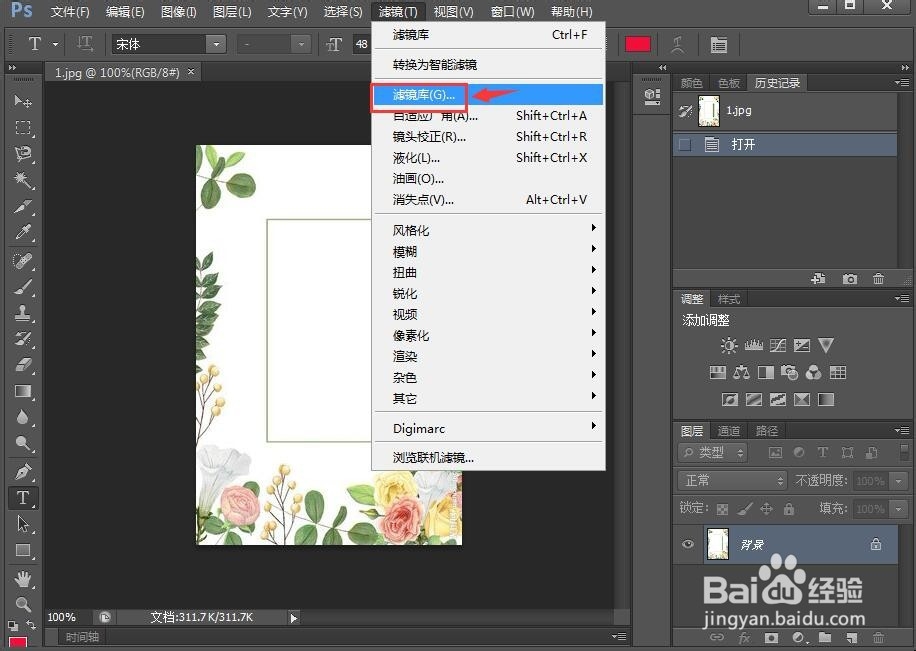This screenshot has height=651, width=916.
Task: Click the 背景 layer thumbnail
Action: [718, 544]
